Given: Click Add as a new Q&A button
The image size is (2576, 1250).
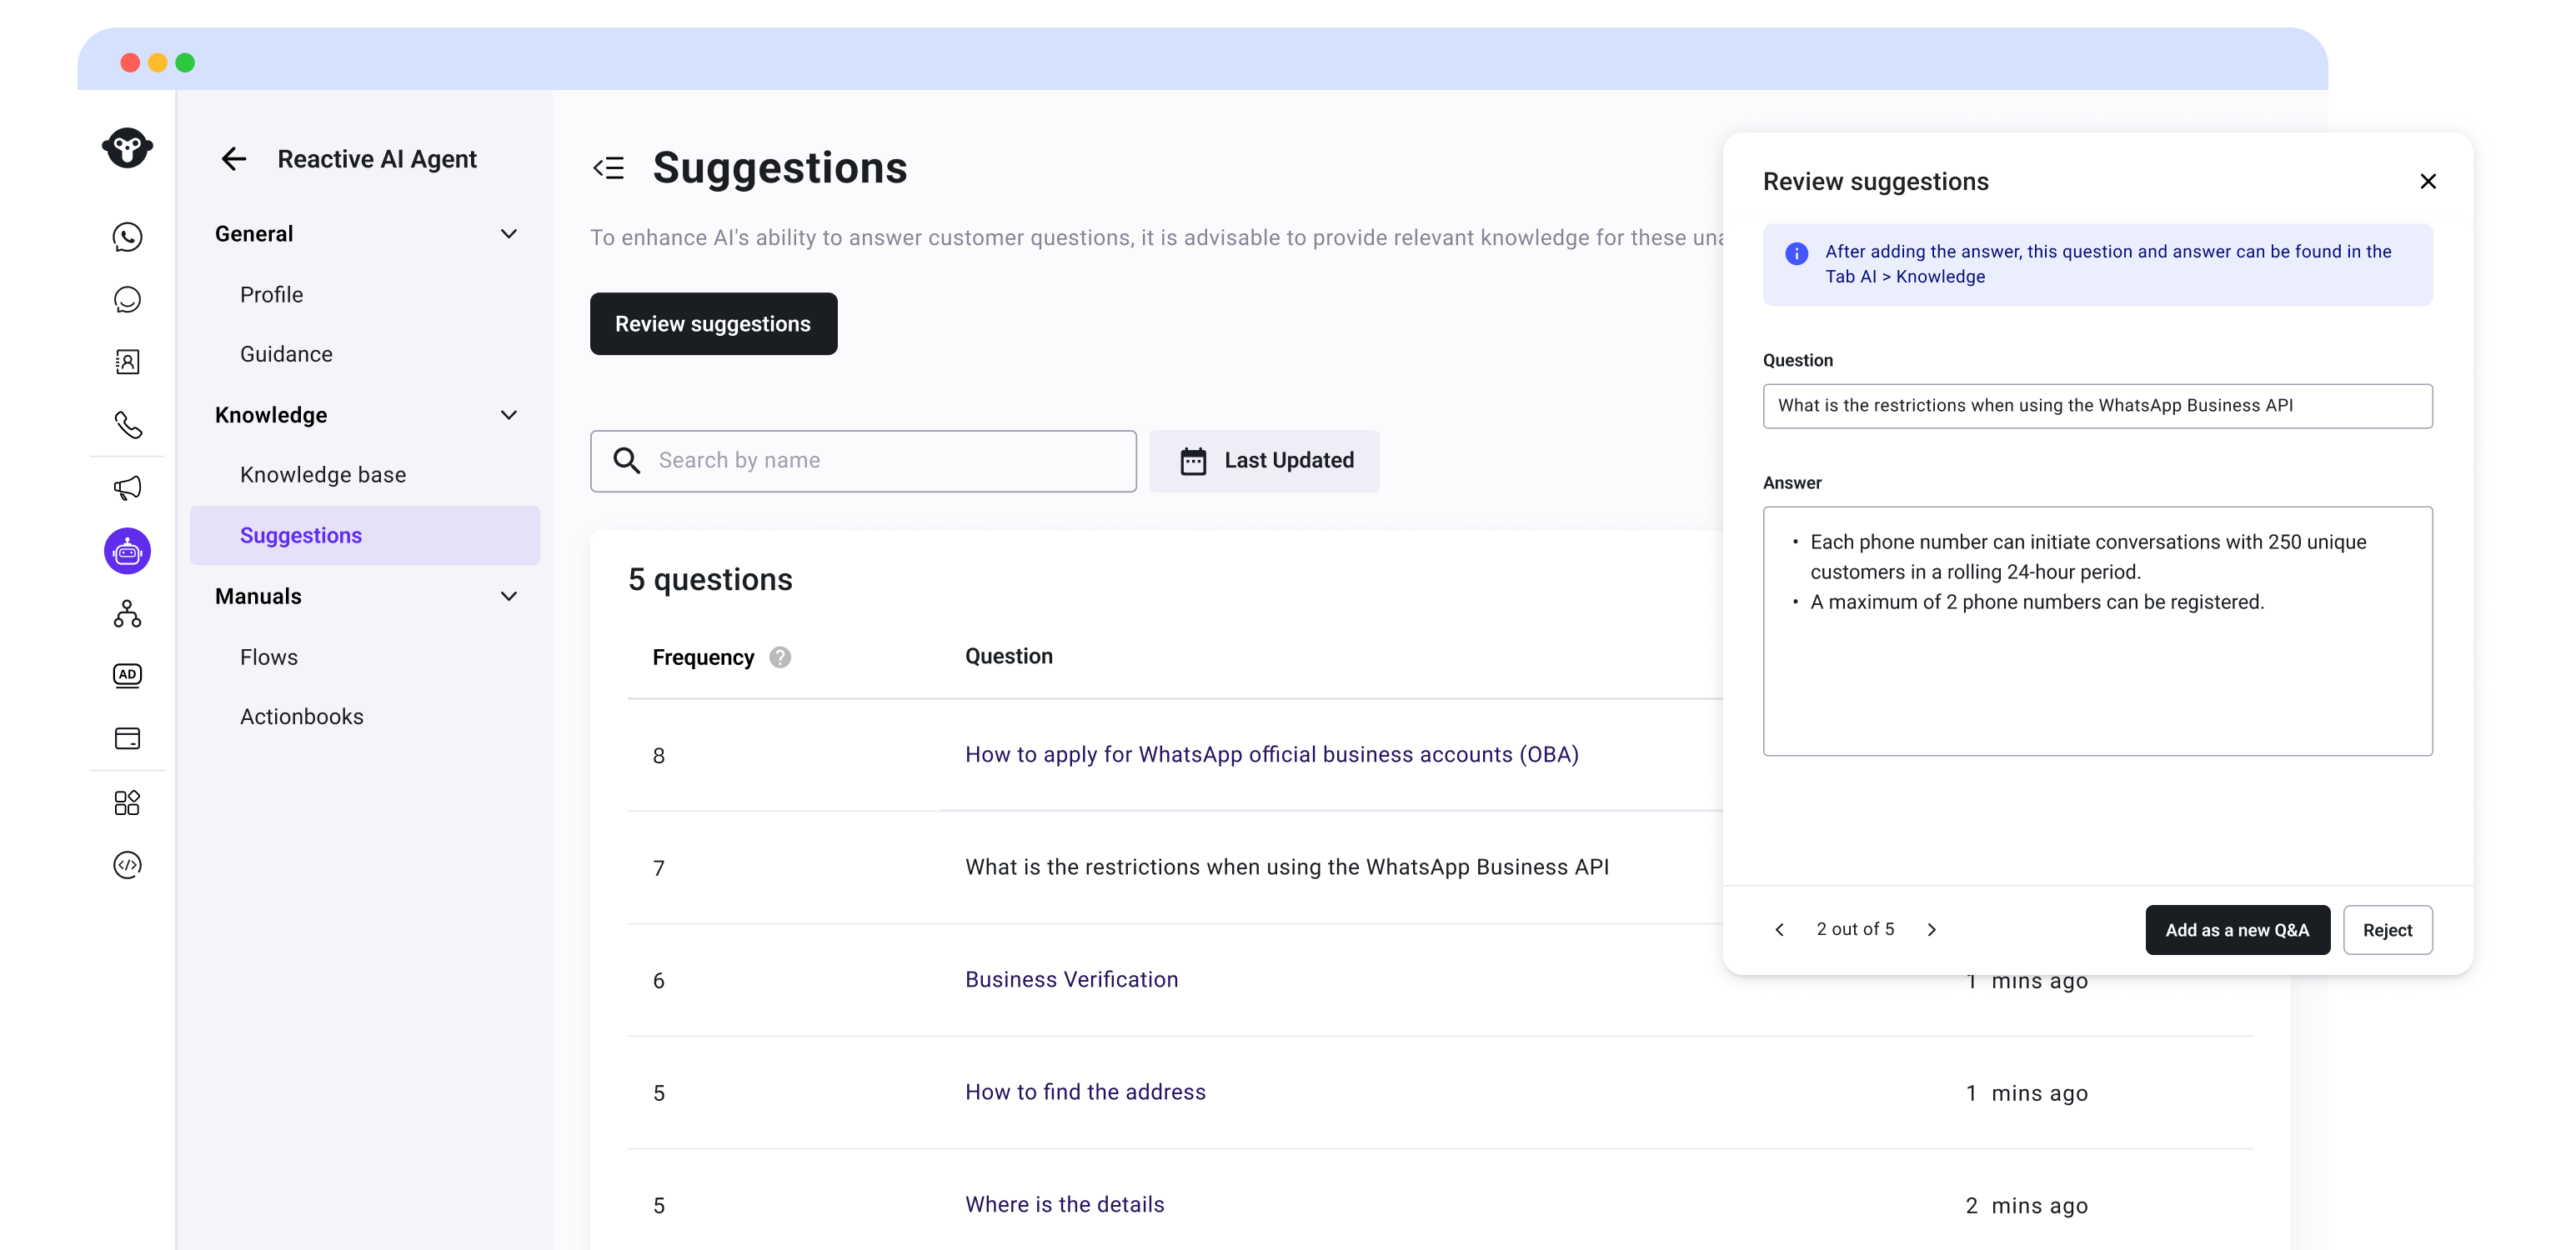Looking at the screenshot, I should [x=2237, y=930].
